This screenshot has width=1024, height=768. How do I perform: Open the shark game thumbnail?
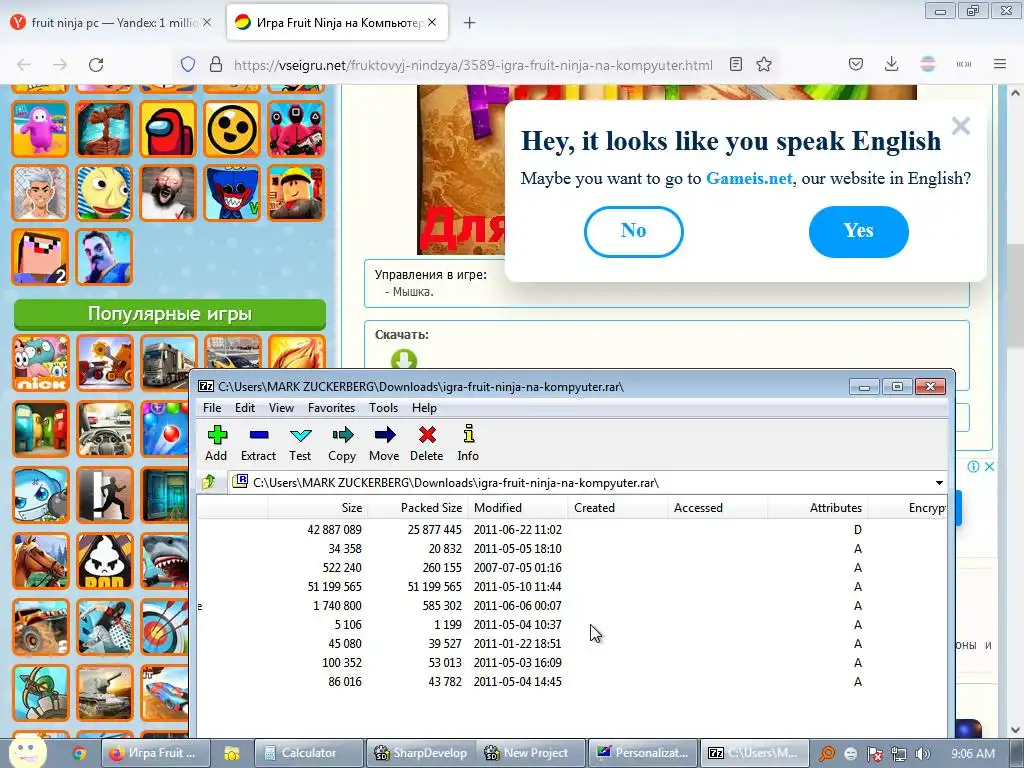[x=165, y=561]
